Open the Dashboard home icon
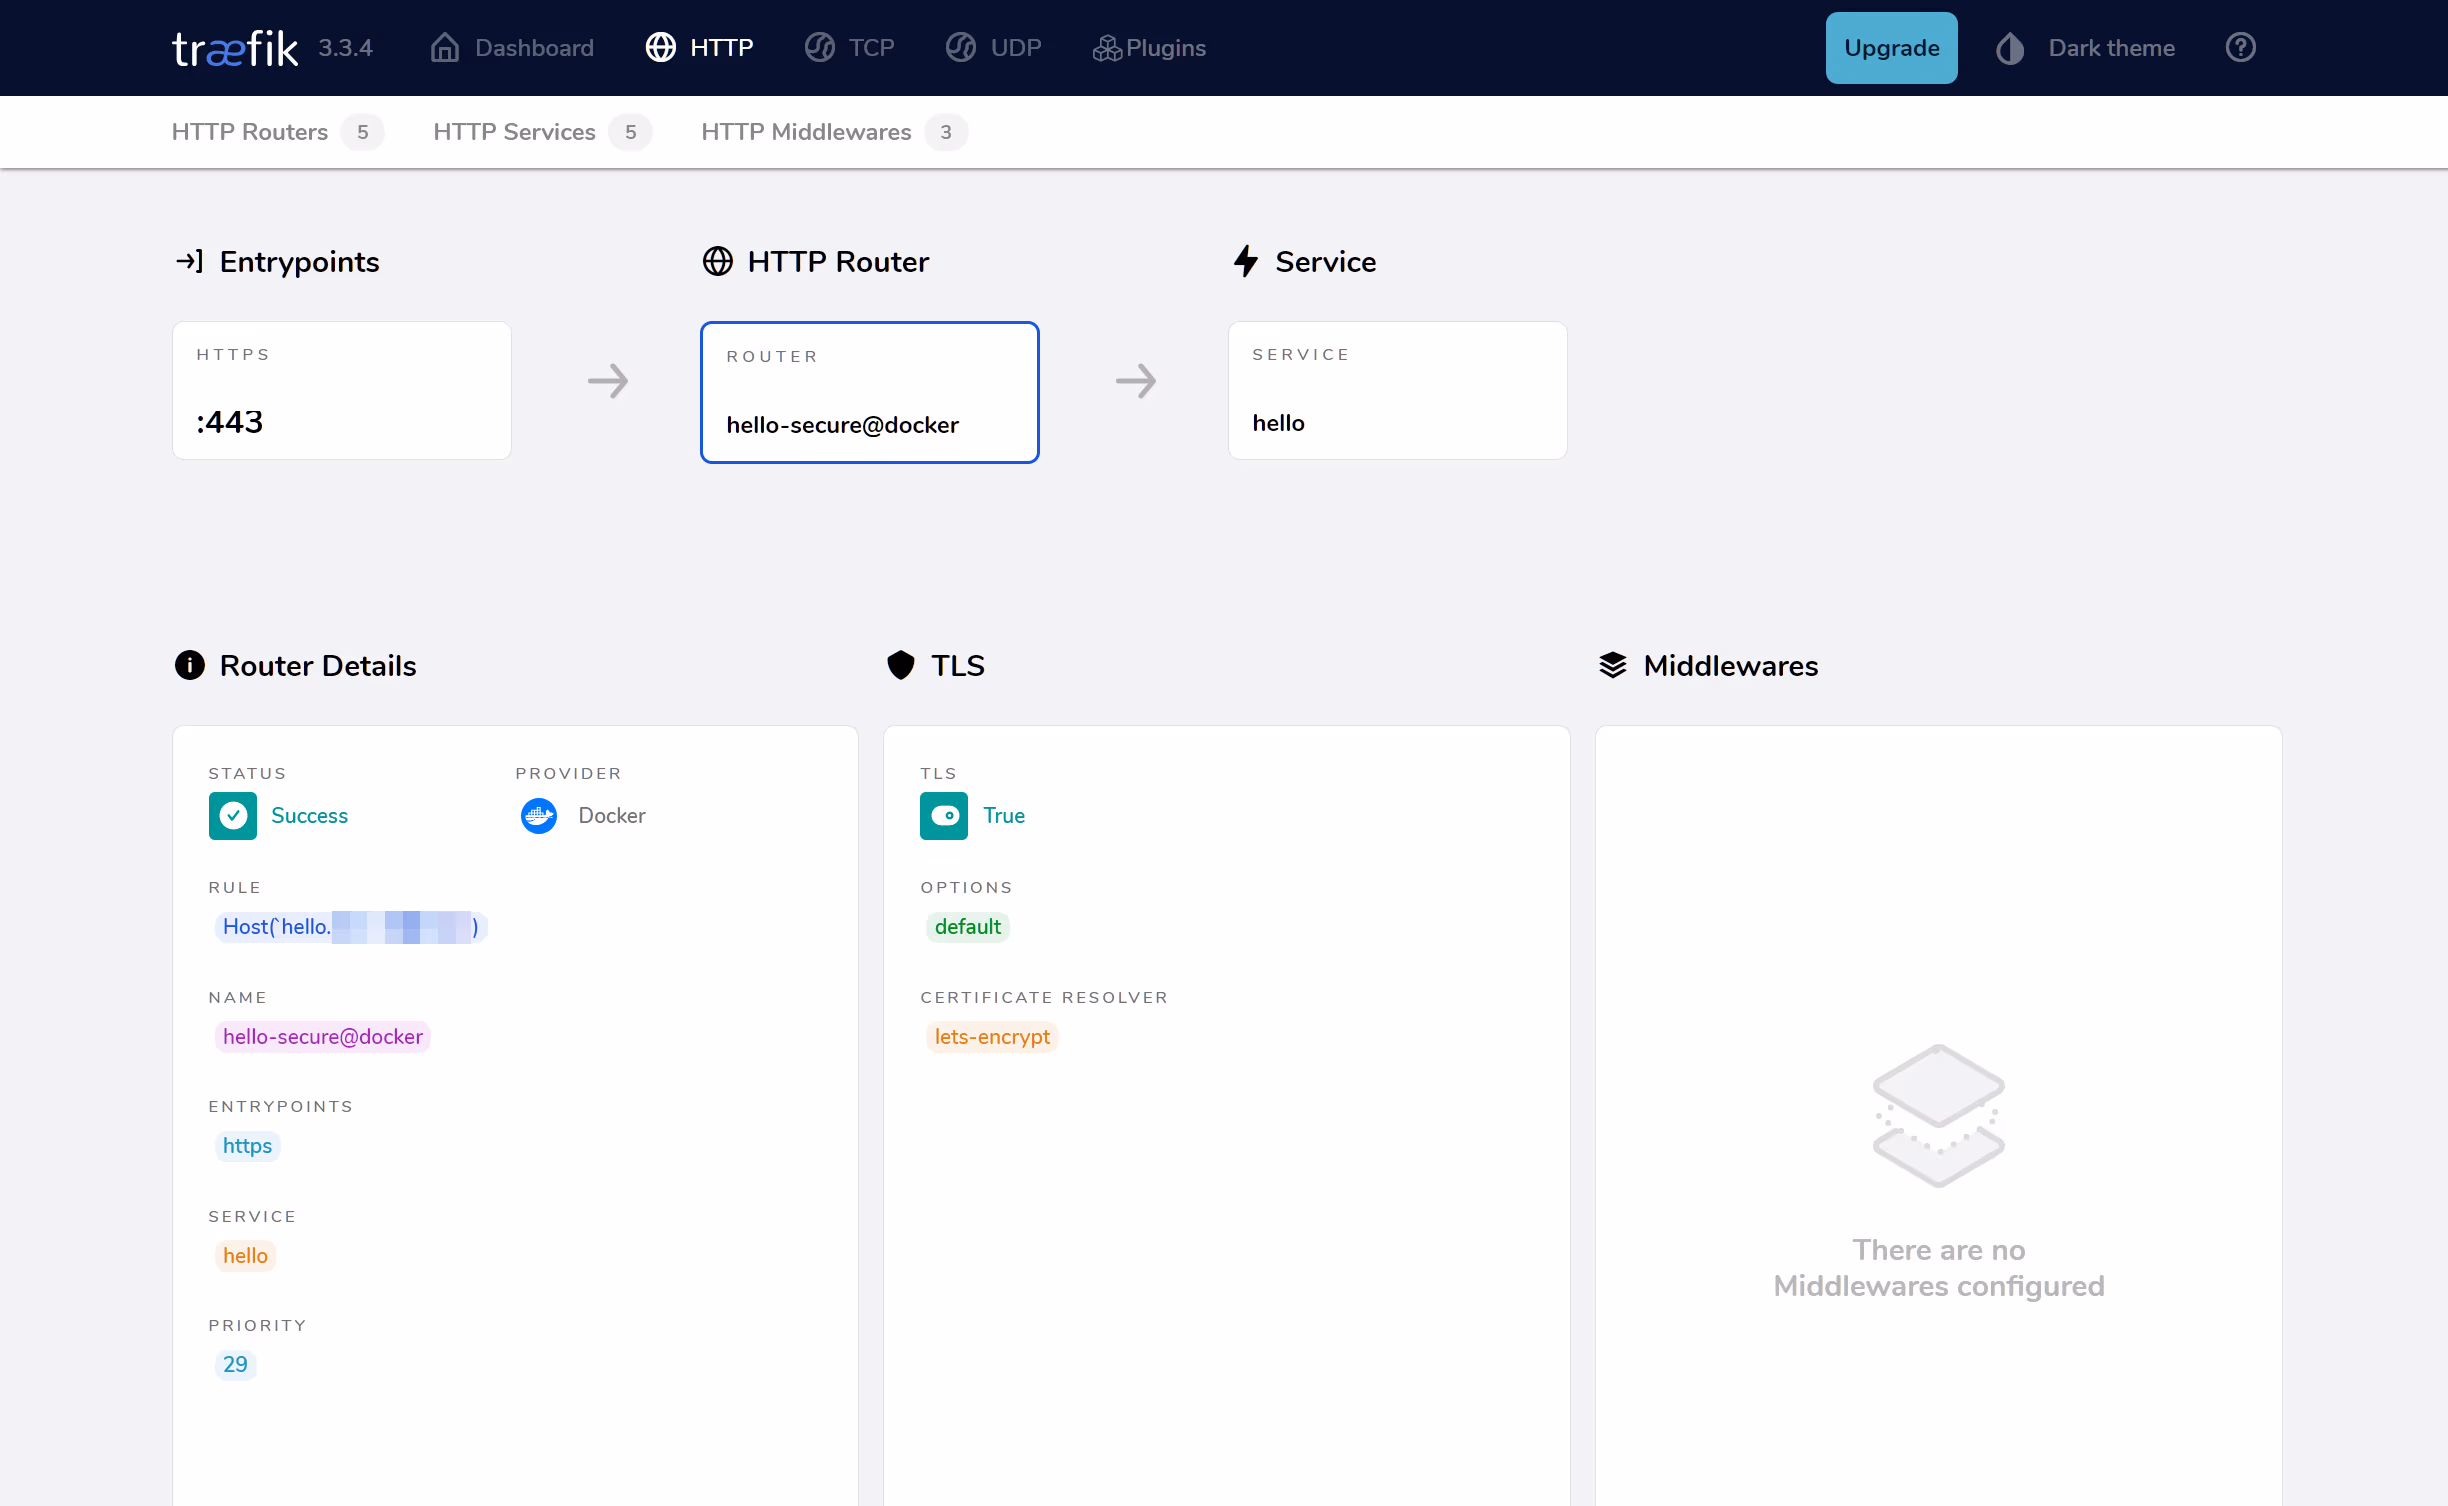 click(x=444, y=48)
